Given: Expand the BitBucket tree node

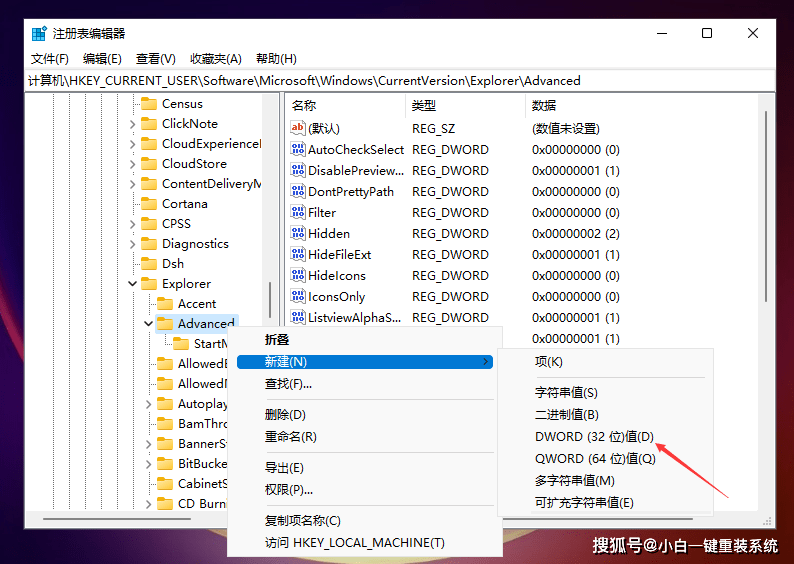Looking at the screenshot, I should click(148, 464).
